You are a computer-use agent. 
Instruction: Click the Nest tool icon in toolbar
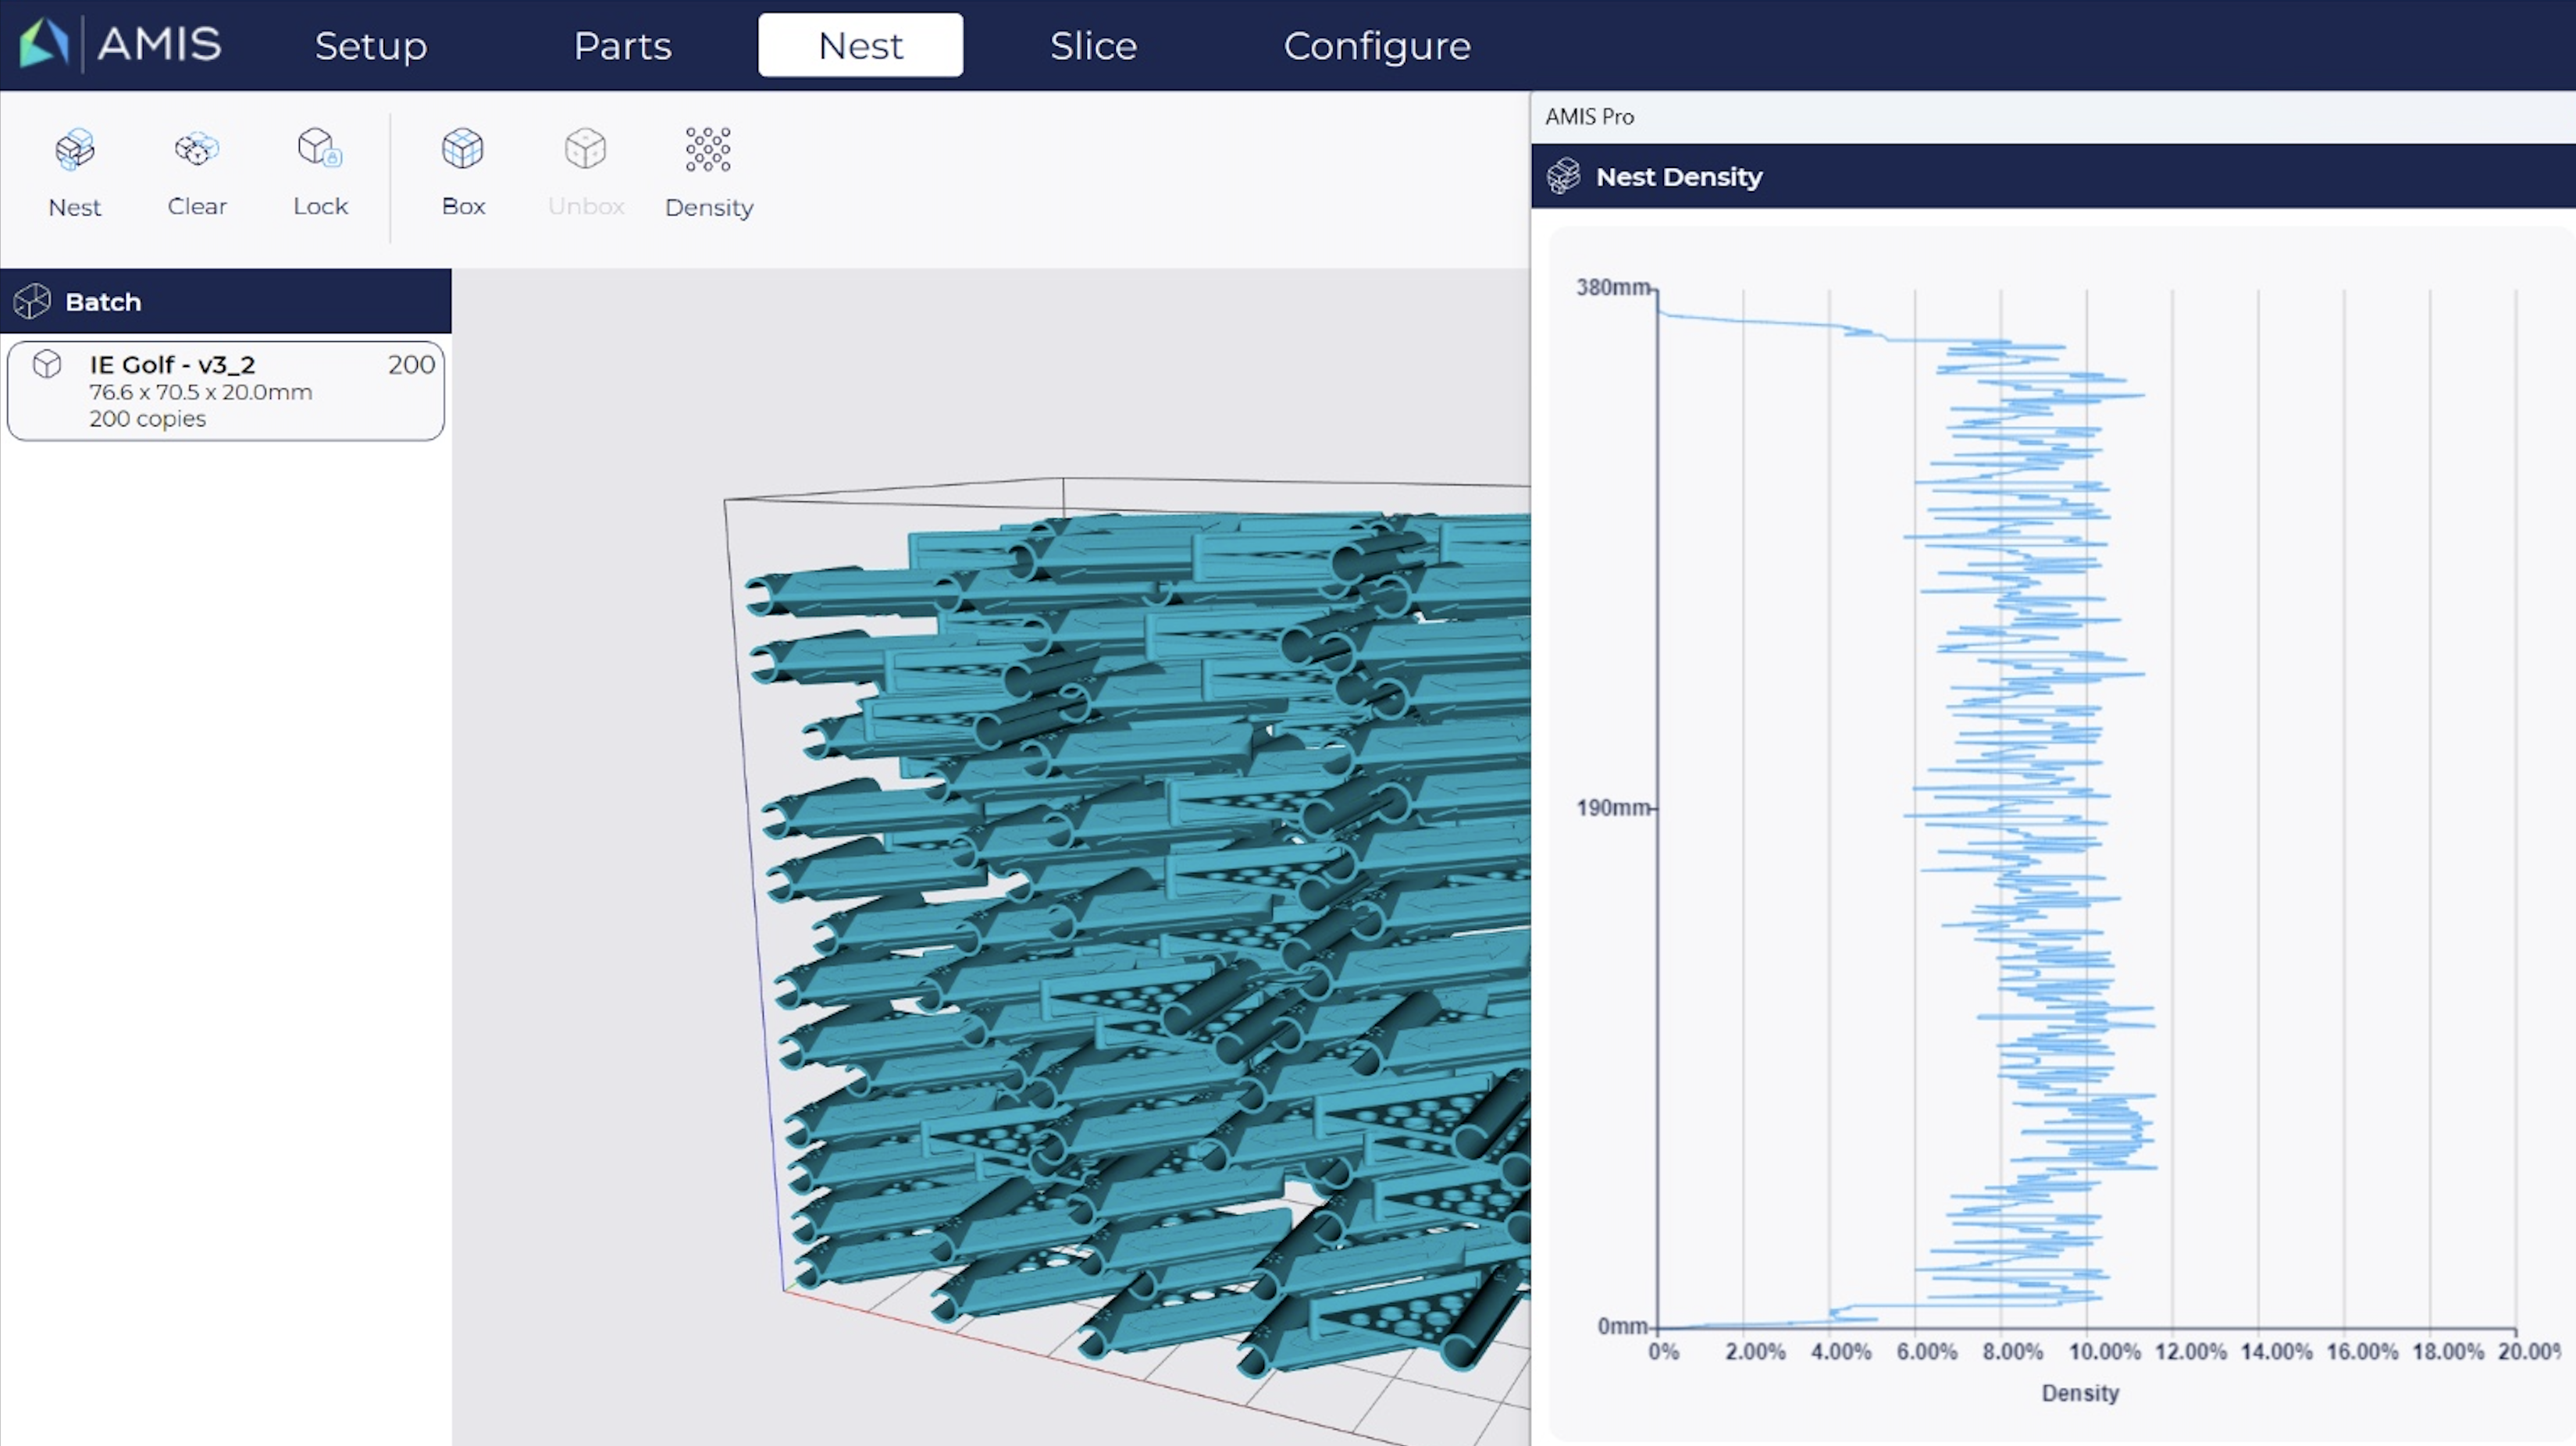coord(75,150)
